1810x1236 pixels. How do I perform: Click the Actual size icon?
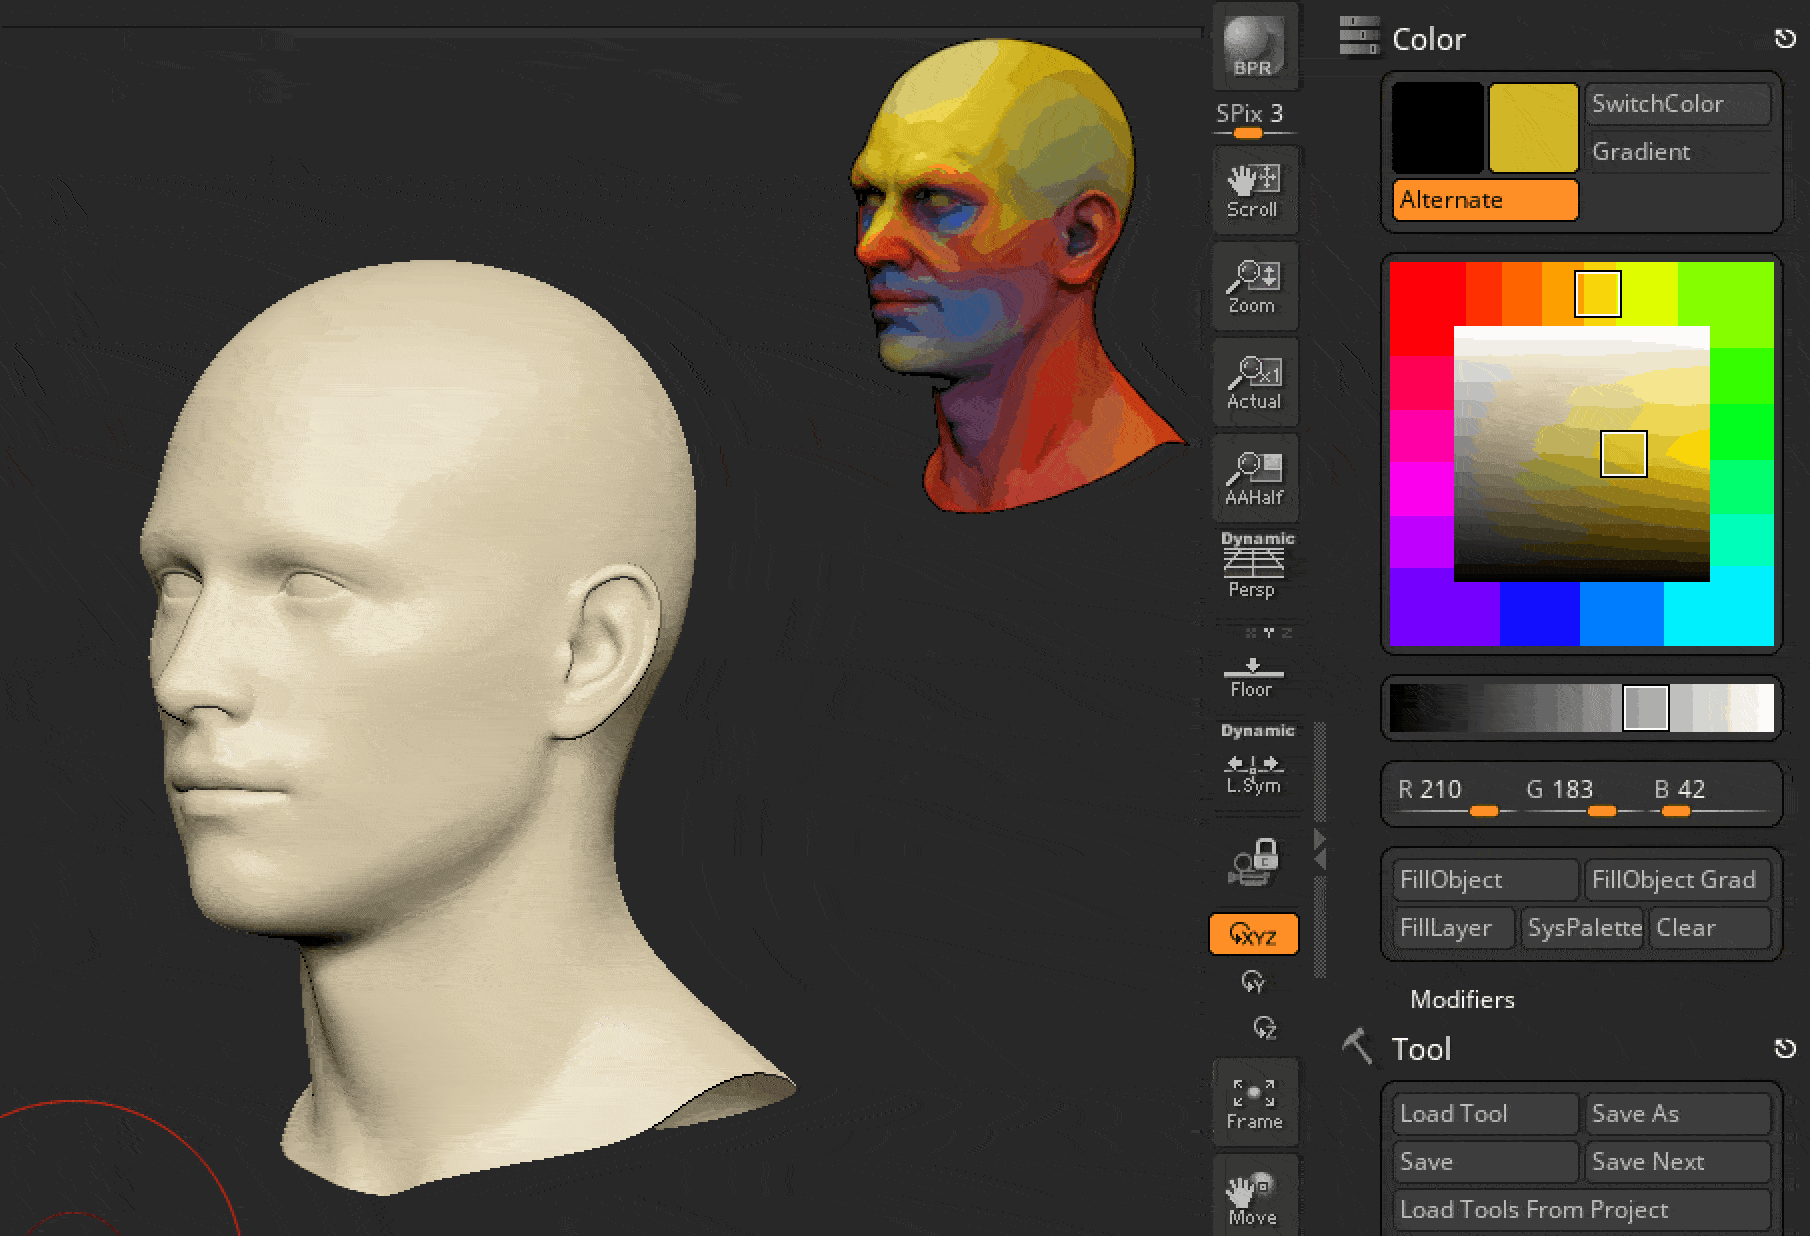click(1255, 382)
